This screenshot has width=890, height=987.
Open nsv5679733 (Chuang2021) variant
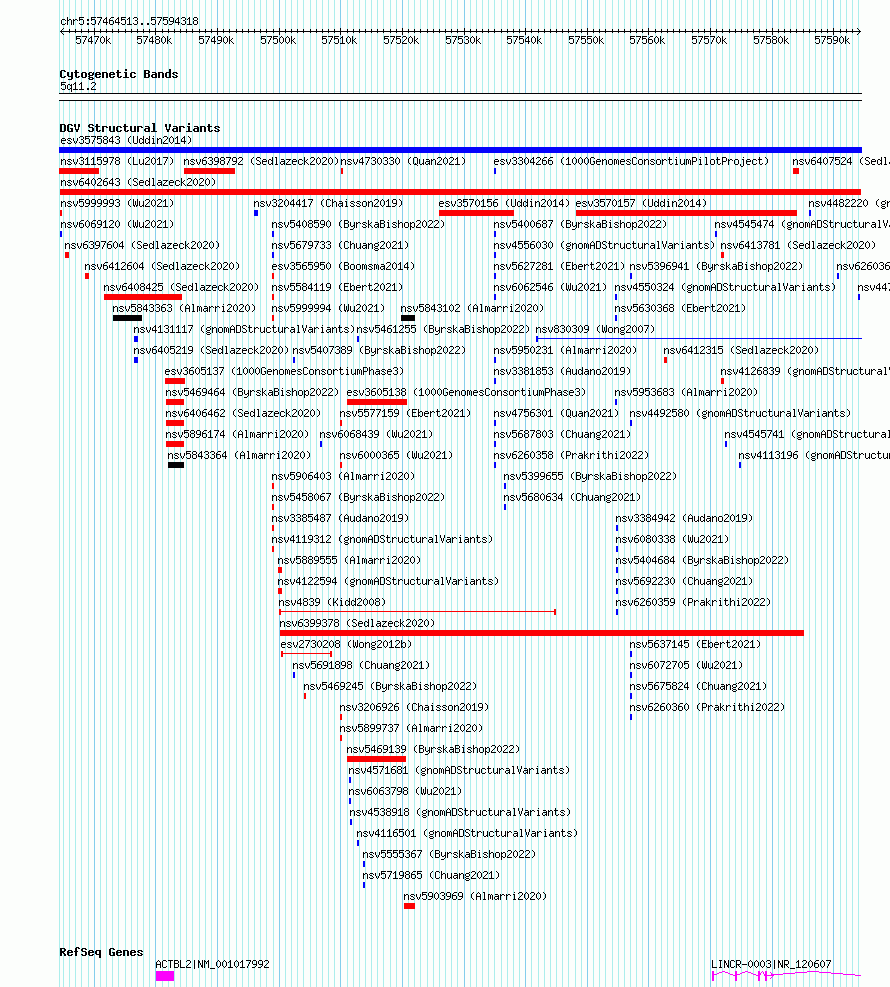340,245
